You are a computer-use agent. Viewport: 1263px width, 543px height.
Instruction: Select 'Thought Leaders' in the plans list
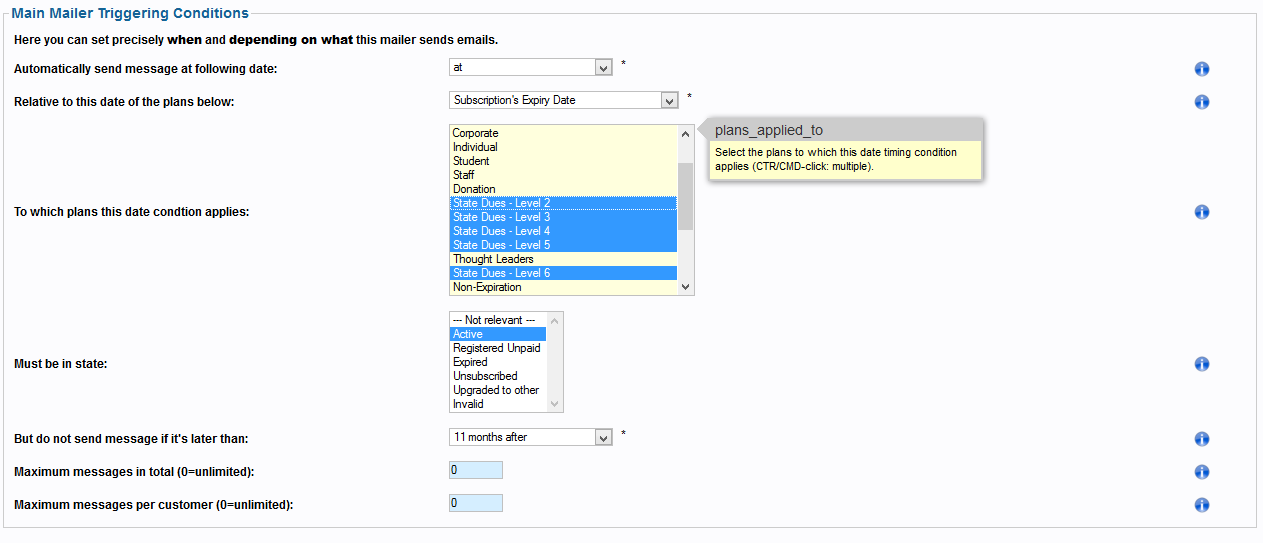pyautogui.click(x=563, y=259)
